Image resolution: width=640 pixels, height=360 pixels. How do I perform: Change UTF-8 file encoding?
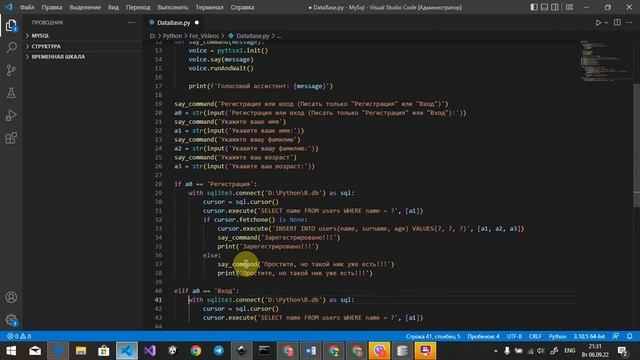pyautogui.click(x=514, y=336)
